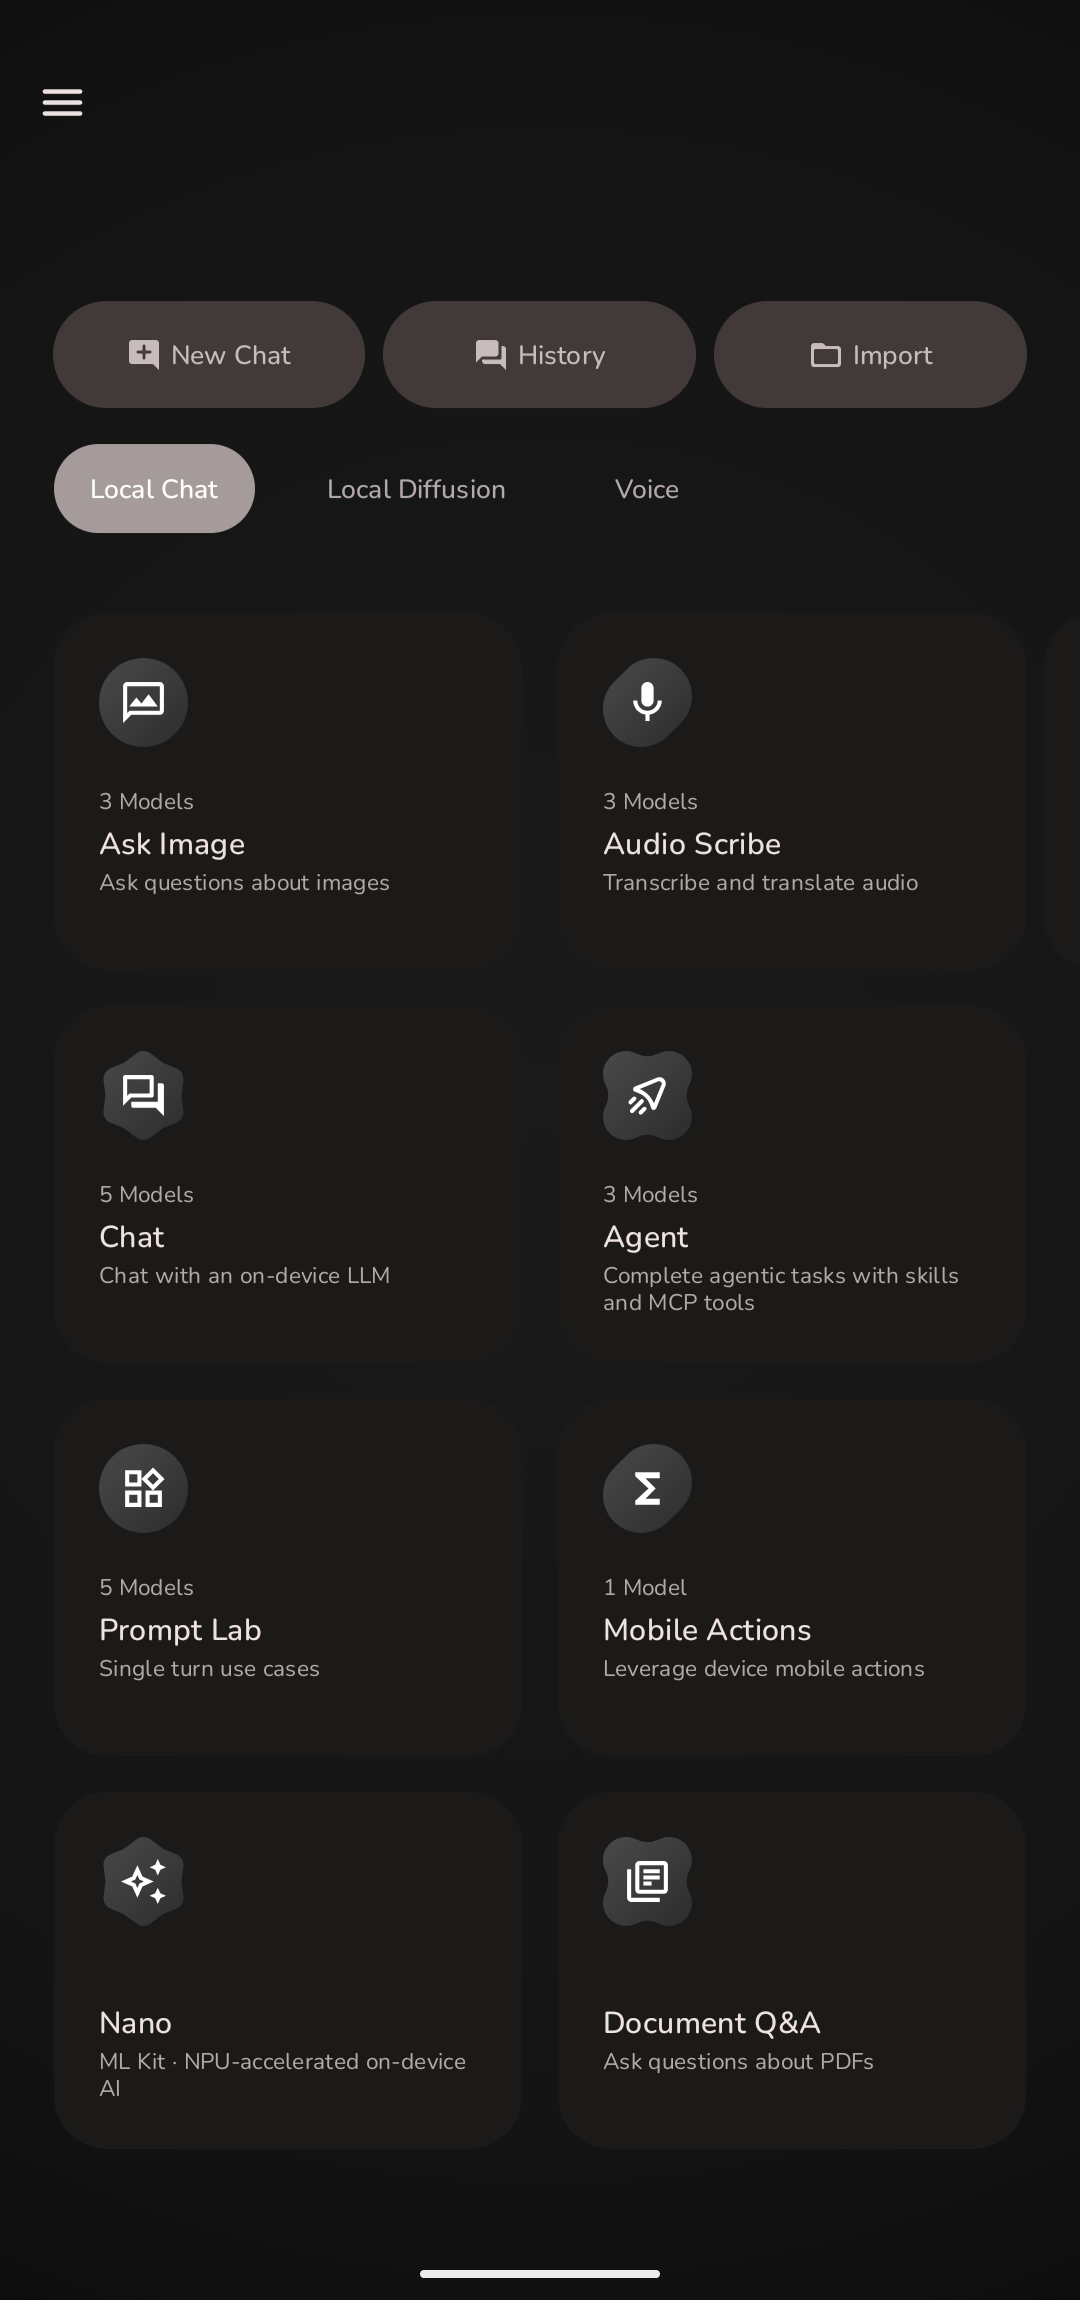This screenshot has height=2300, width=1080.
Task: Click the Import folder button
Action: click(870, 354)
